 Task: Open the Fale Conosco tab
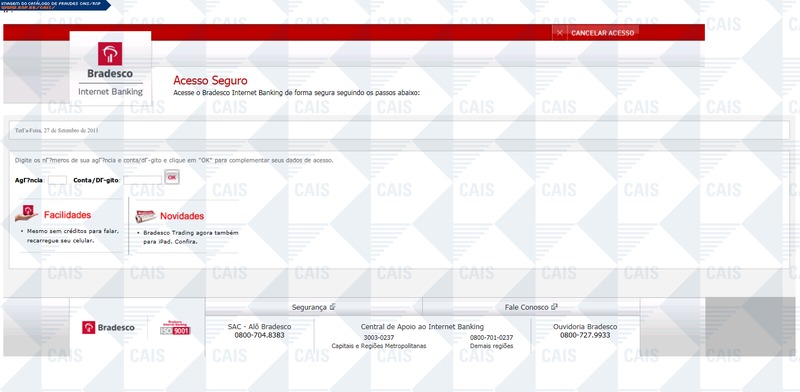pos(531,307)
